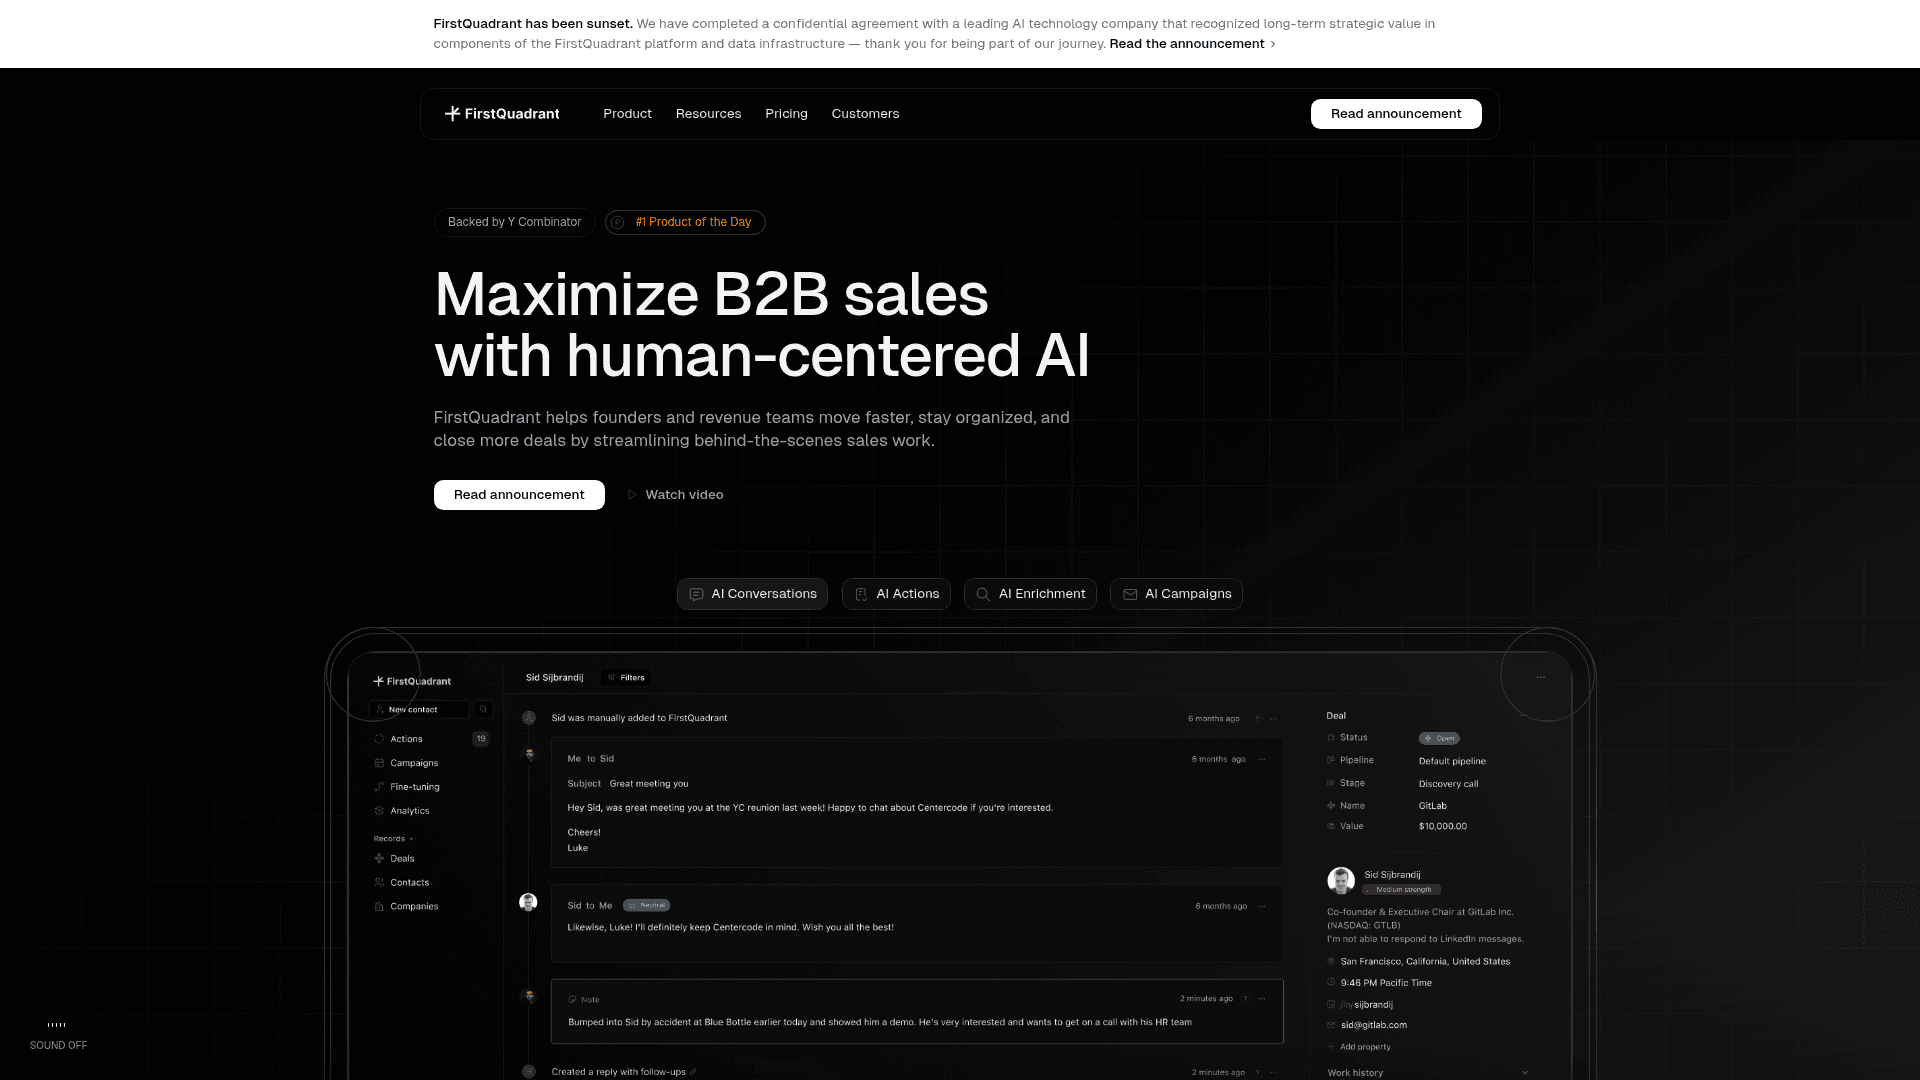The width and height of the screenshot is (1920, 1080).
Task: Click help icon on the Note entry
Action: coord(1245,999)
